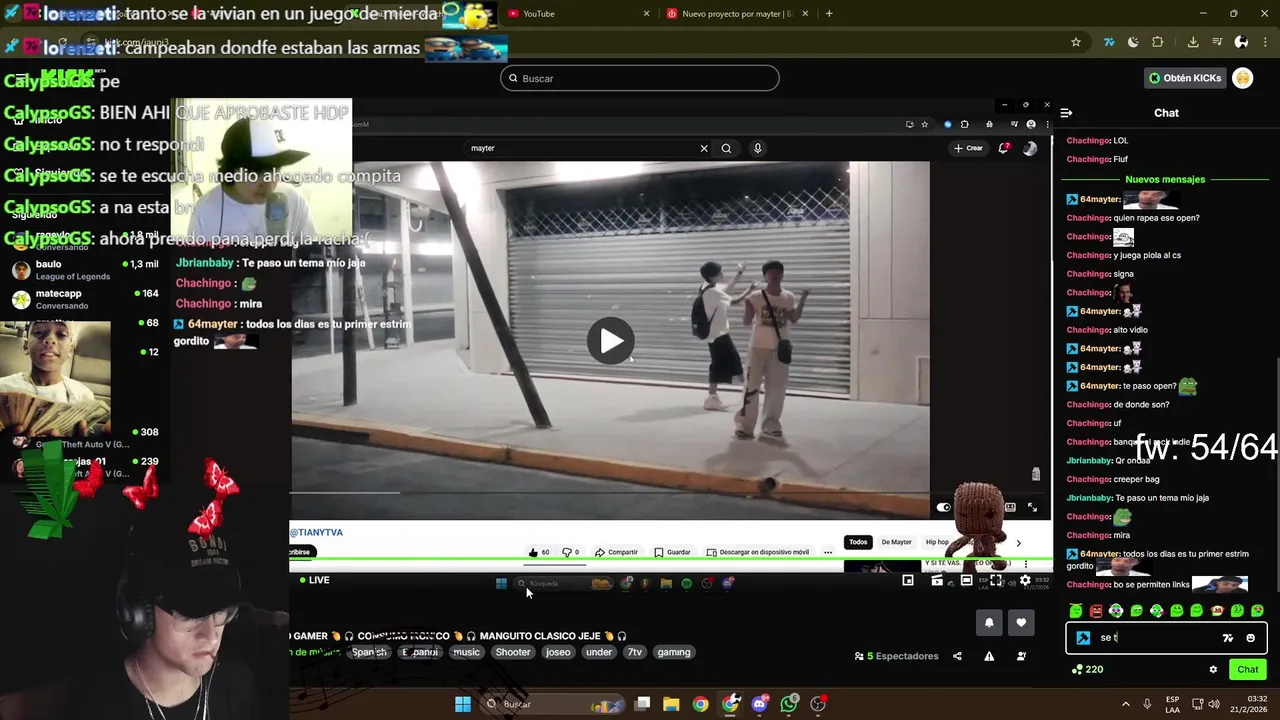Click the voice search microphone in stream
This screenshot has height=720, width=1280.
coord(758,148)
